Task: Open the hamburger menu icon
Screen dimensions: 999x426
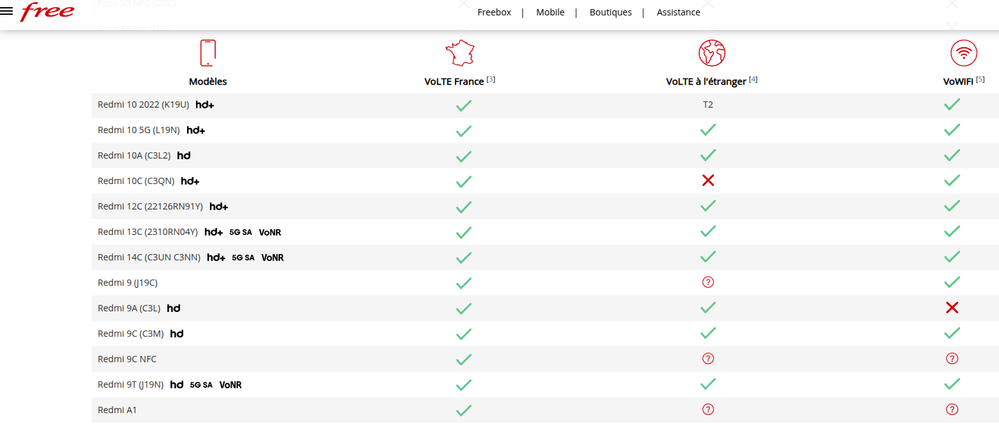Action: 7,11
